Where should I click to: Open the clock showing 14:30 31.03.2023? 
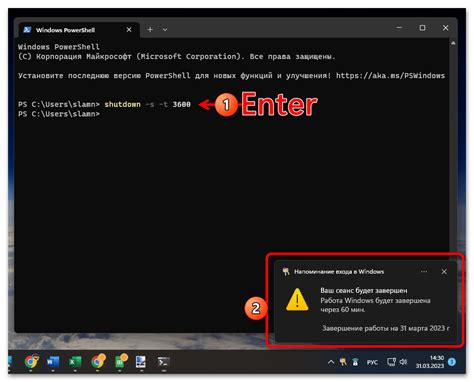pyautogui.click(x=430, y=362)
